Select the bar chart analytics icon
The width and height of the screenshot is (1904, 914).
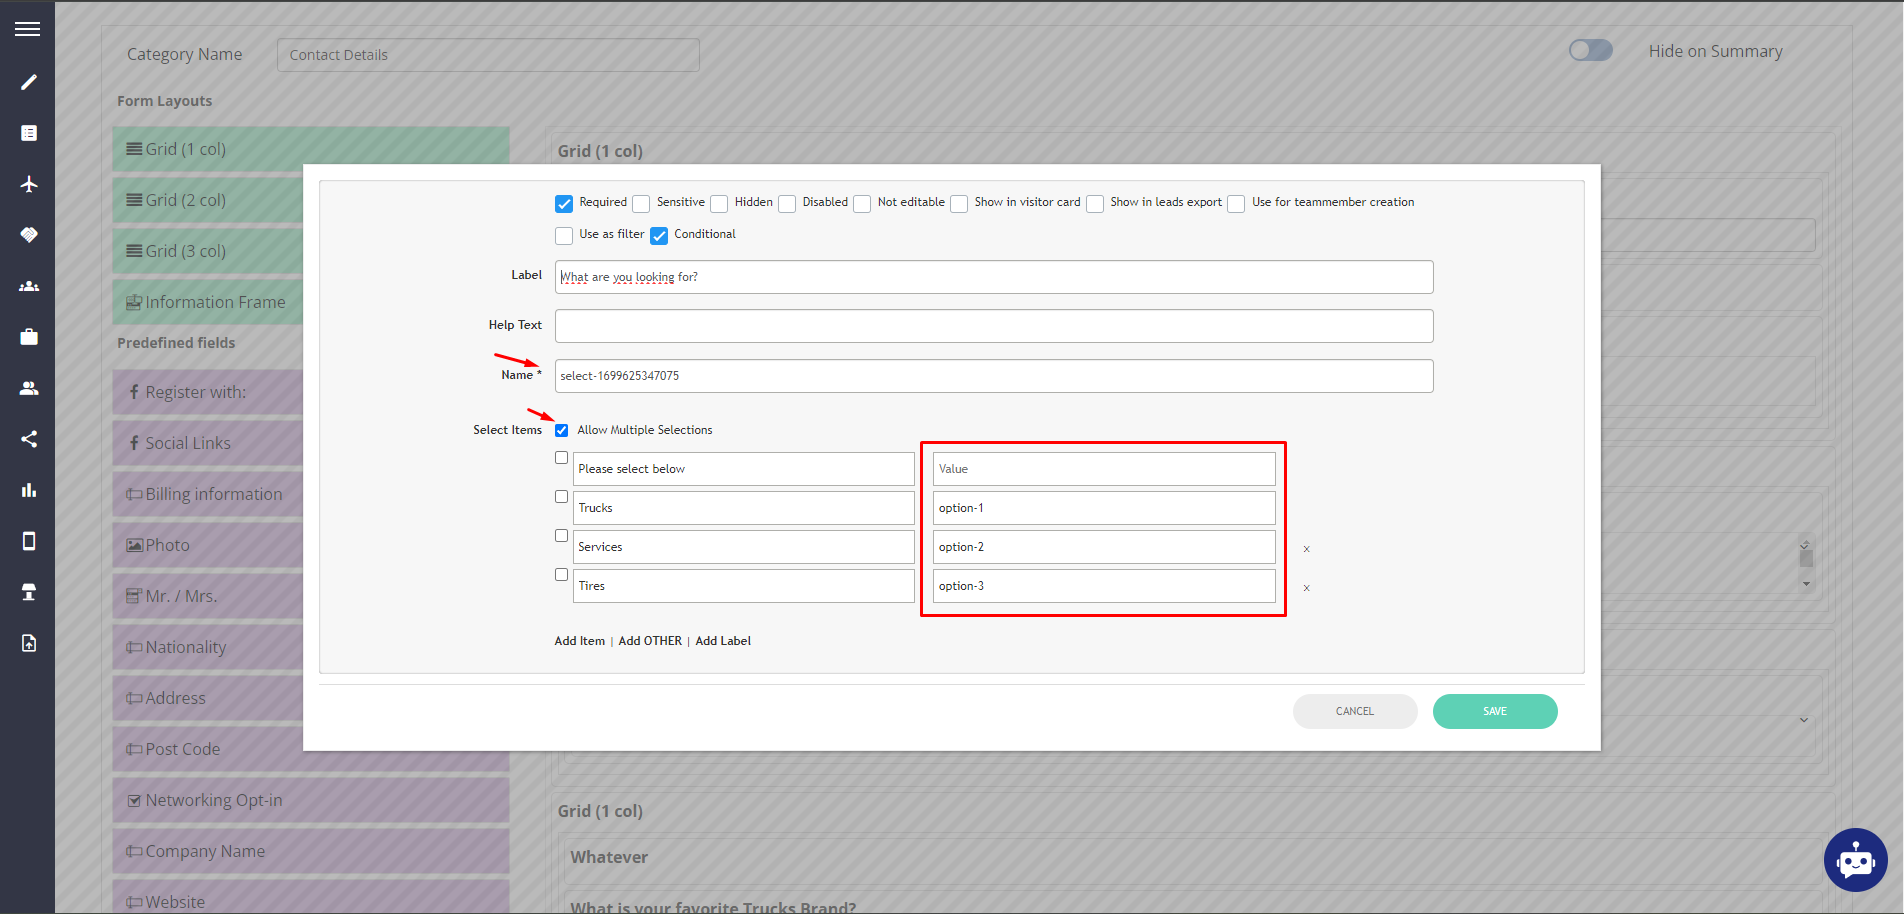[28, 490]
